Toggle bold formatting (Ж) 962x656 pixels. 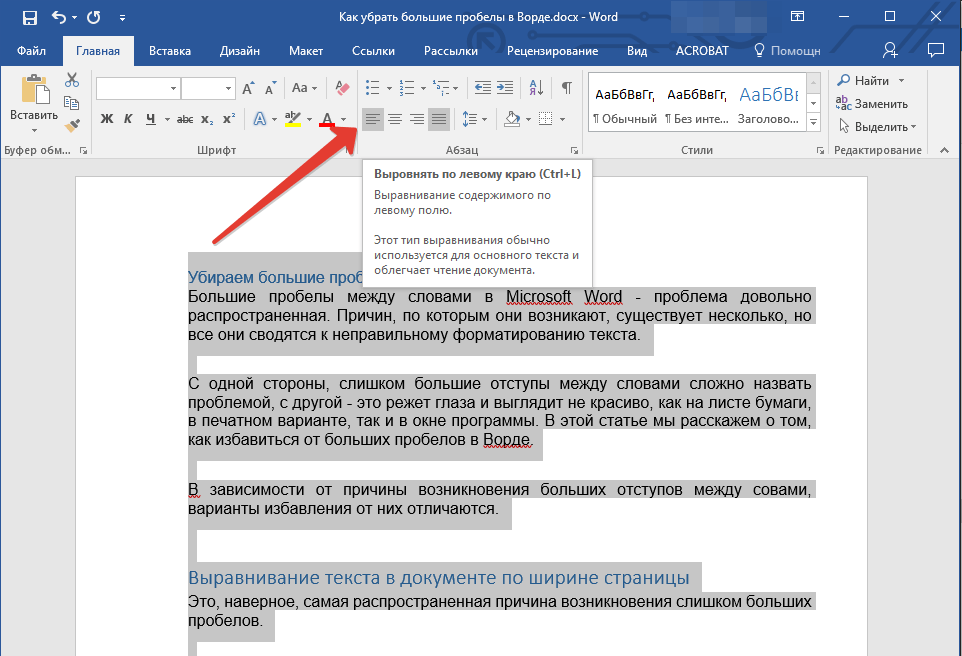click(107, 120)
